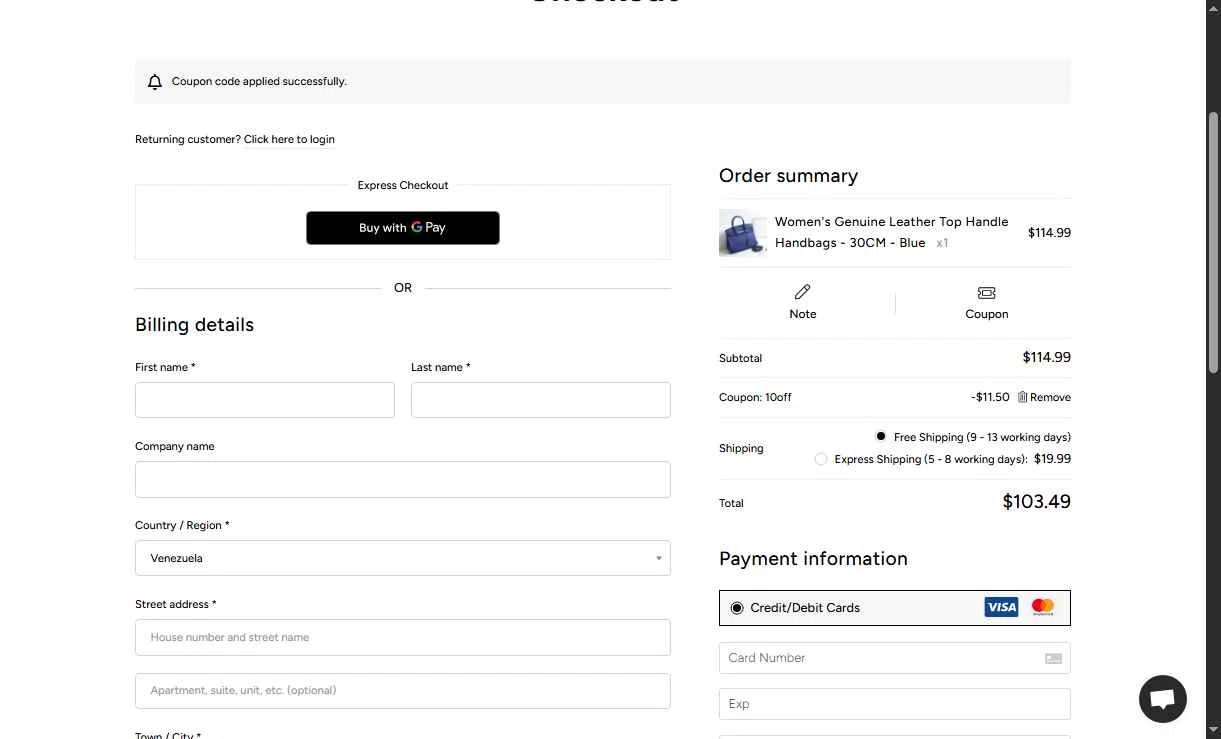Select Free Shipping option
This screenshot has width=1221, height=739.
pyautogui.click(x=881, y=437)
